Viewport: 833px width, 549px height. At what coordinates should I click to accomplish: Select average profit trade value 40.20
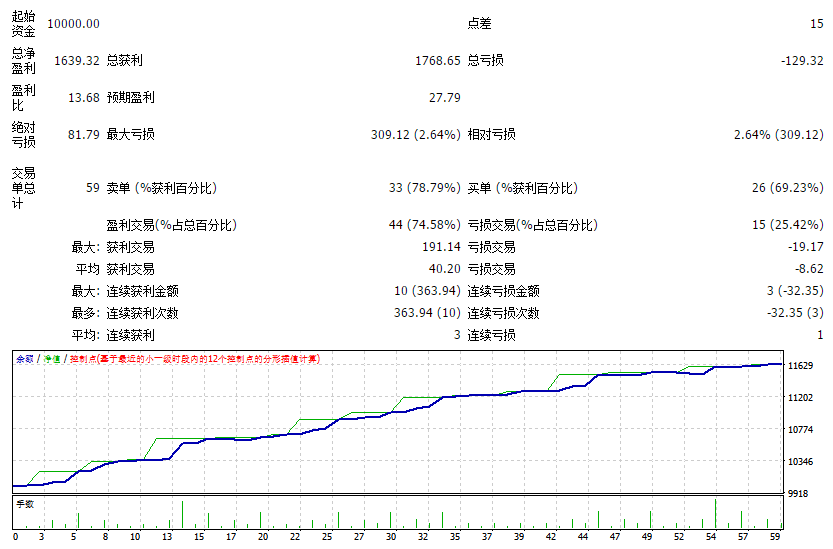click(x=445, y=269)
